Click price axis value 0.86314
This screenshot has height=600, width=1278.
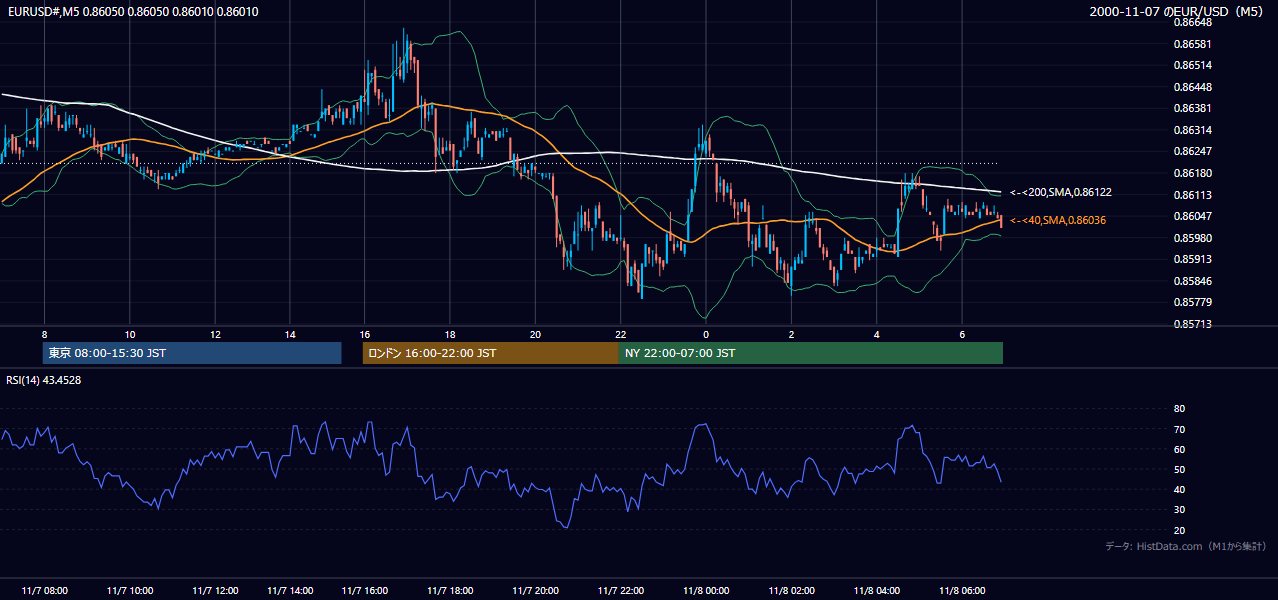(1192, 130)
